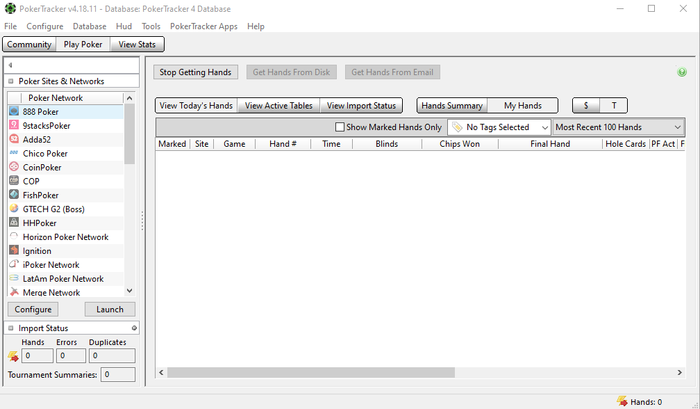Viewport: 700px width, 409px height.
Task: Click the LatAm Poker Network icon
Action: [14, 278]
